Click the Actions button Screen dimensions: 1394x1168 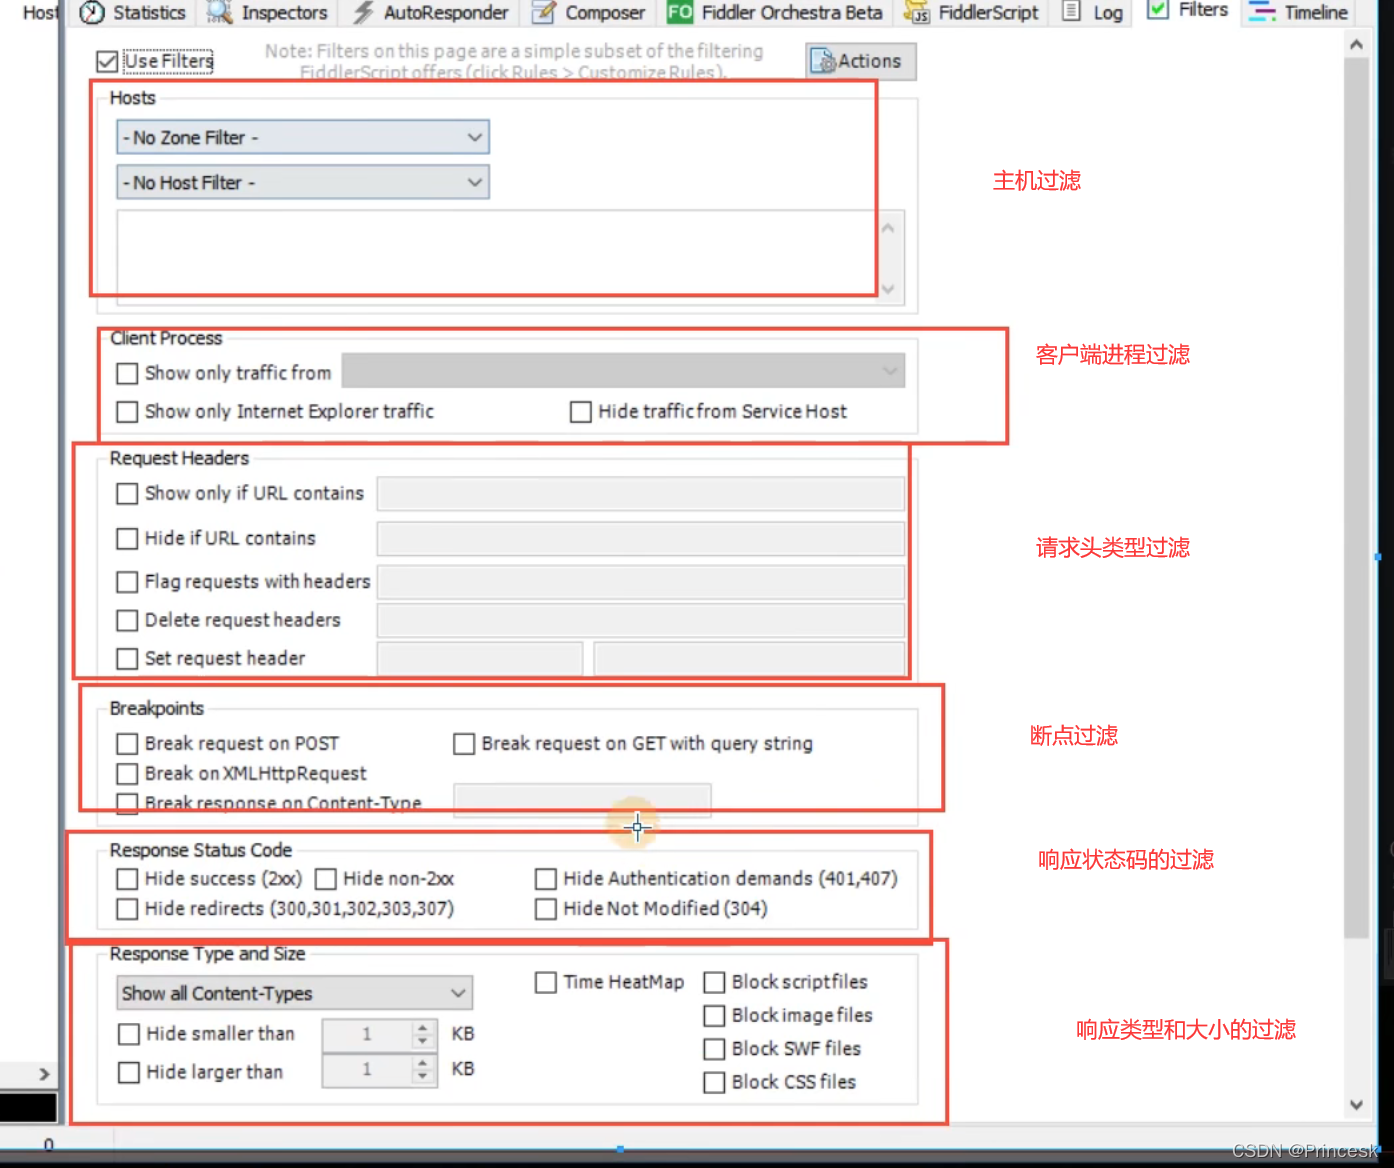(x=860, y=61)
